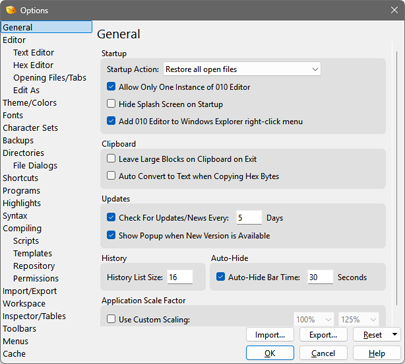Open Theme/Colors options page
Image resolution: width=405 pixels, height=364 pixels.
(x=30, y=103)
